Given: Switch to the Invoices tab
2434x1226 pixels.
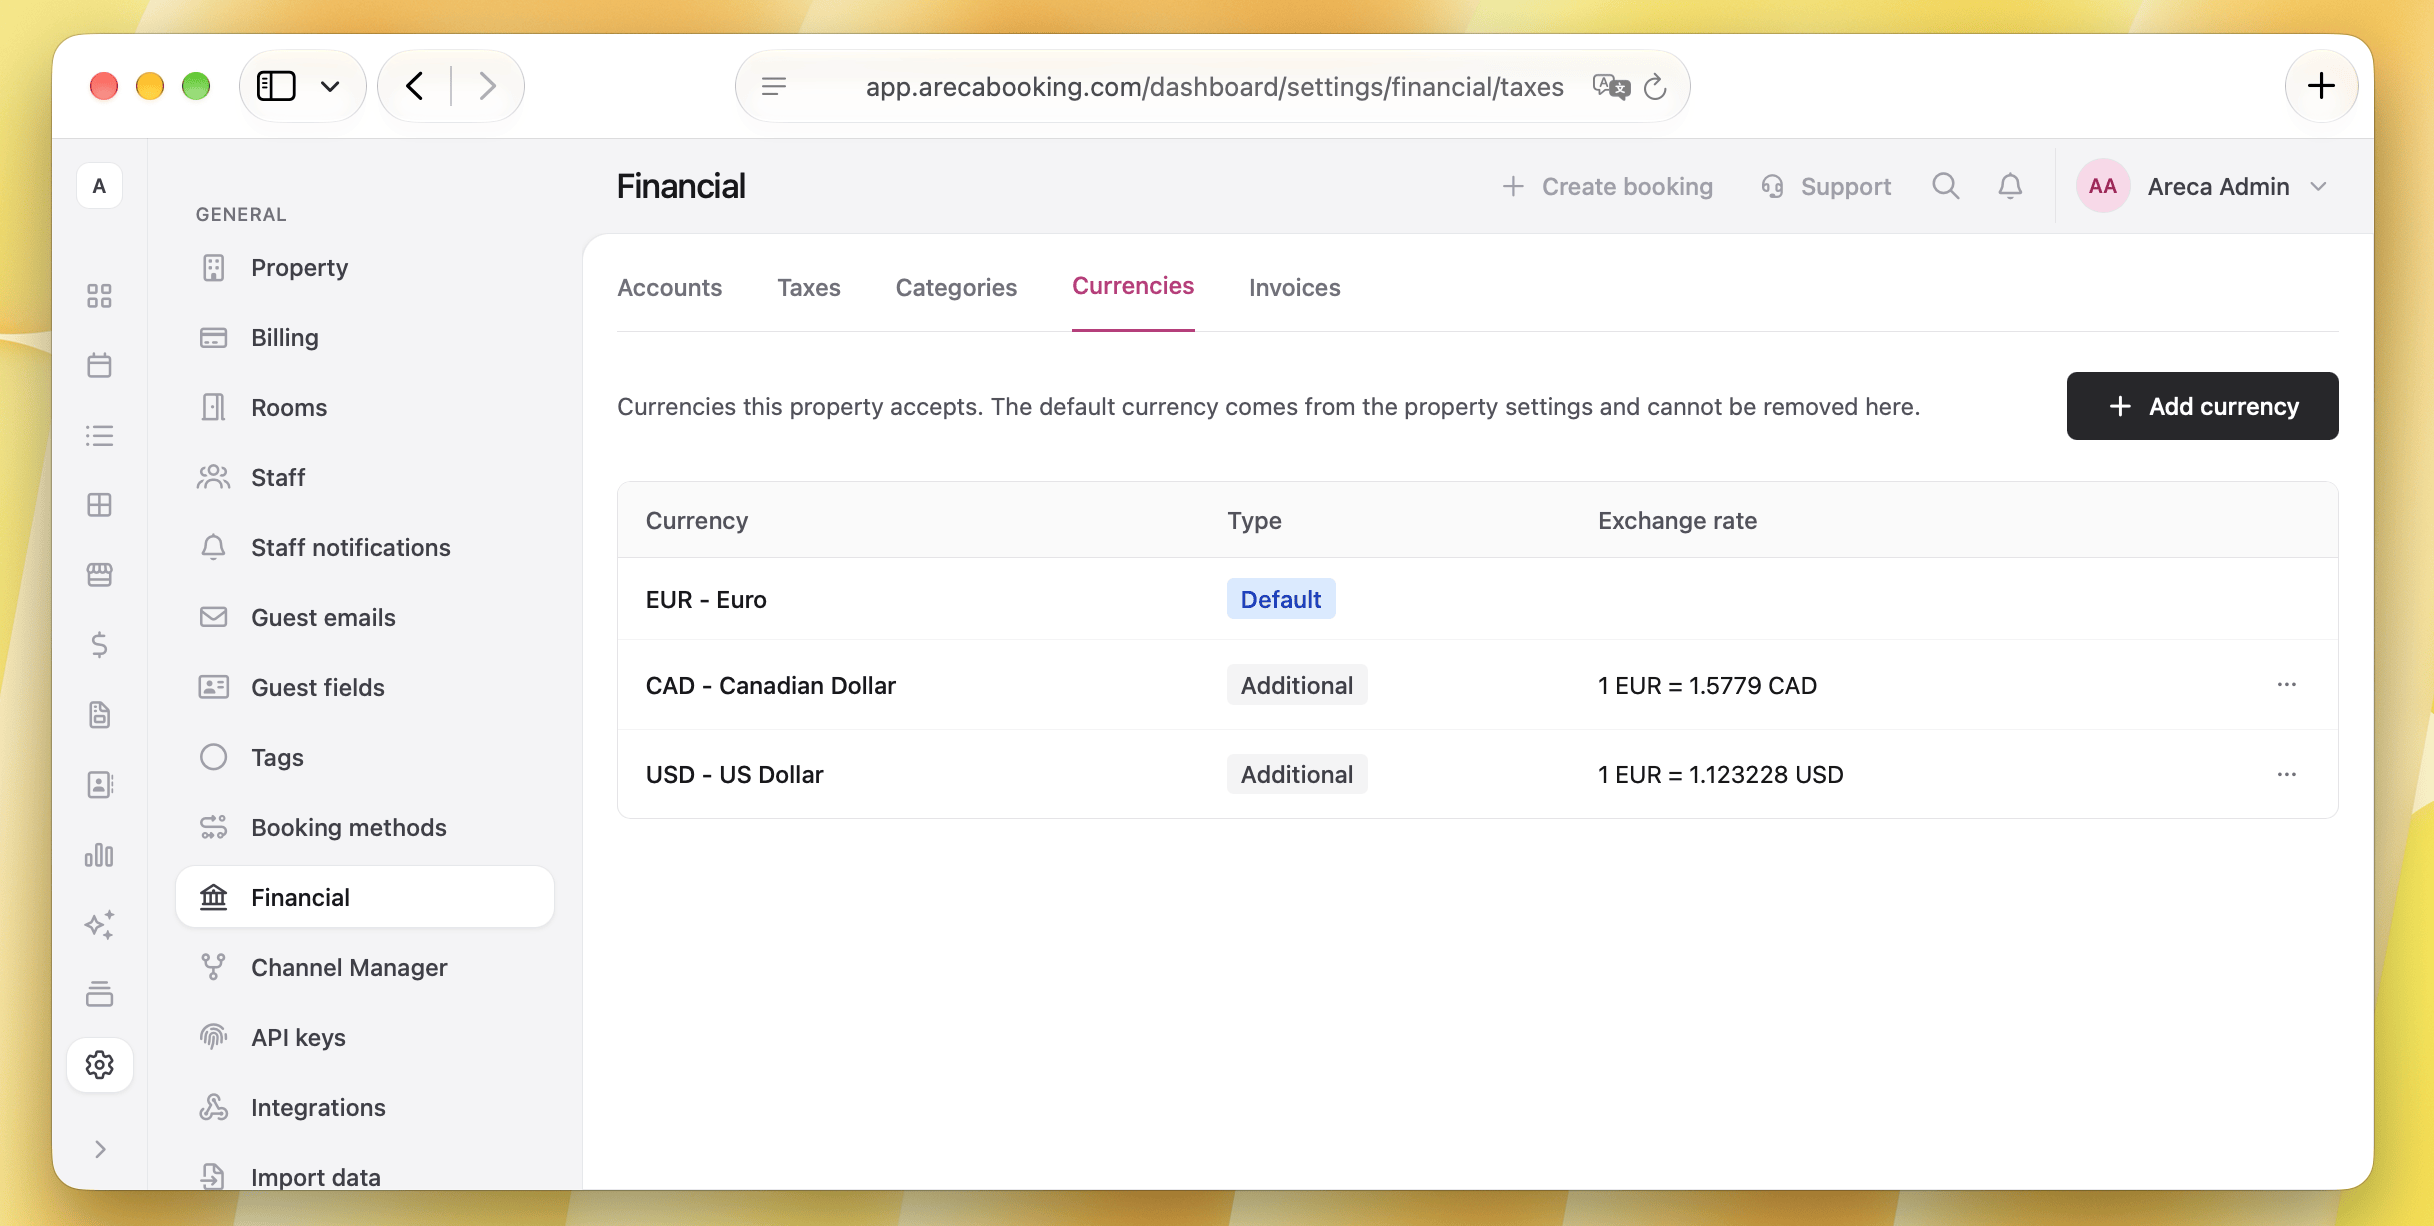Looking at the screenshot, I should tap(1294, 287).
